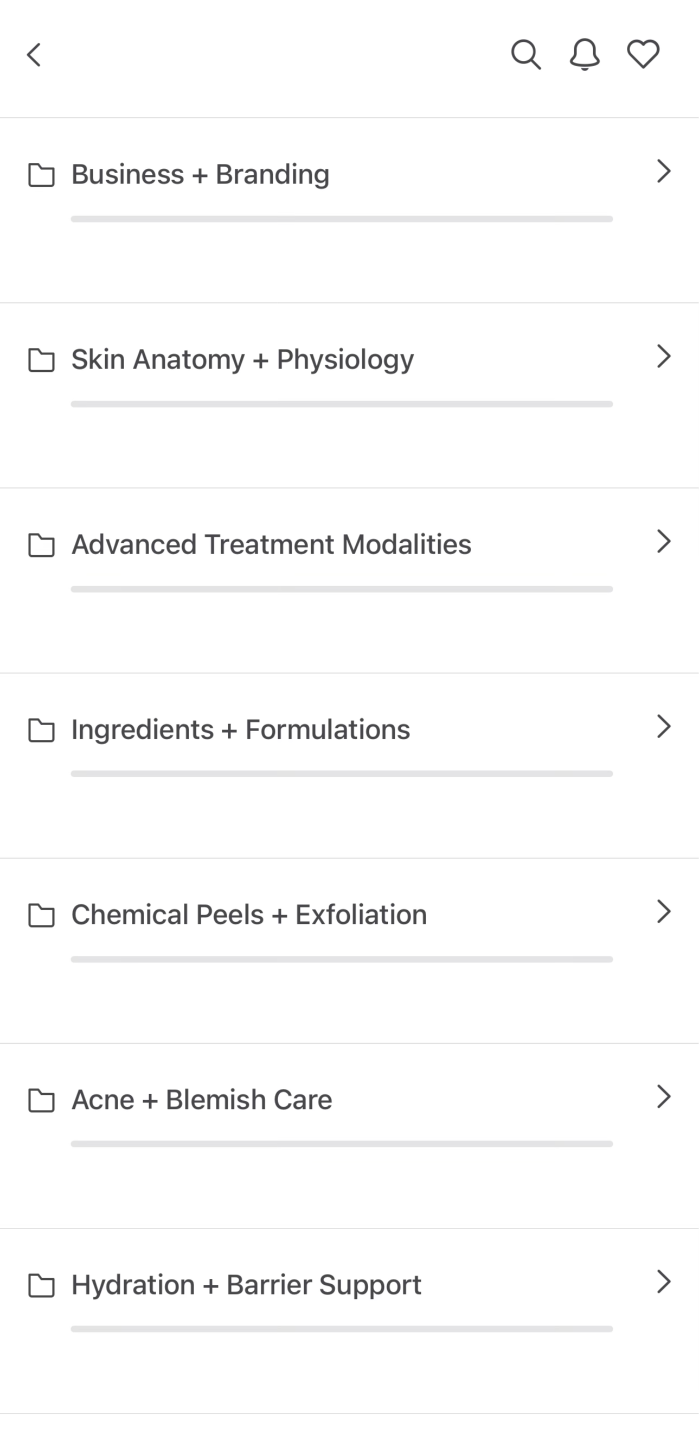
Task: Expand the Chemical Peels + Exfoliation chevron
Action: pyautogui.click(x=662, y=912)
